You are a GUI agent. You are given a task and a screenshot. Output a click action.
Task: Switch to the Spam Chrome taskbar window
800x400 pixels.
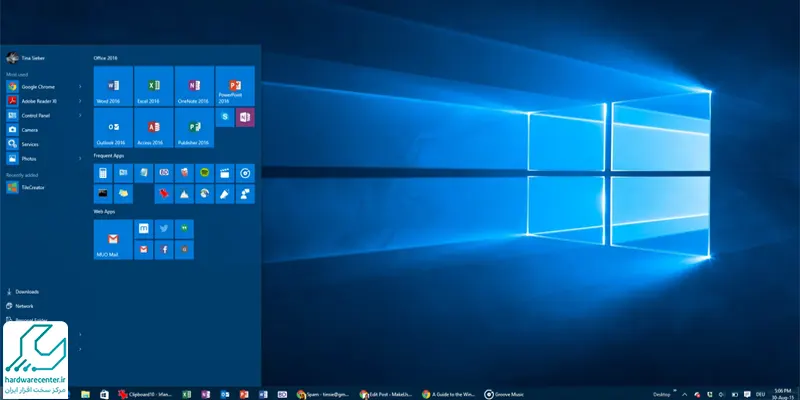pyautogui.click(x=323, y=394)
